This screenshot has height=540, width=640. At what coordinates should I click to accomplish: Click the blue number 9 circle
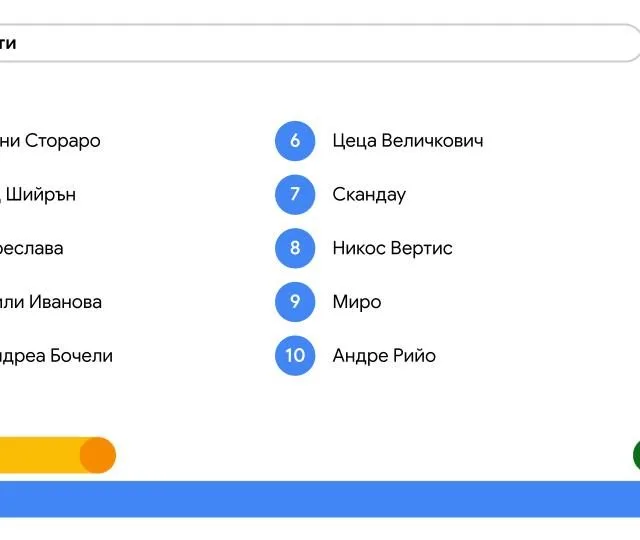(295, 302)
